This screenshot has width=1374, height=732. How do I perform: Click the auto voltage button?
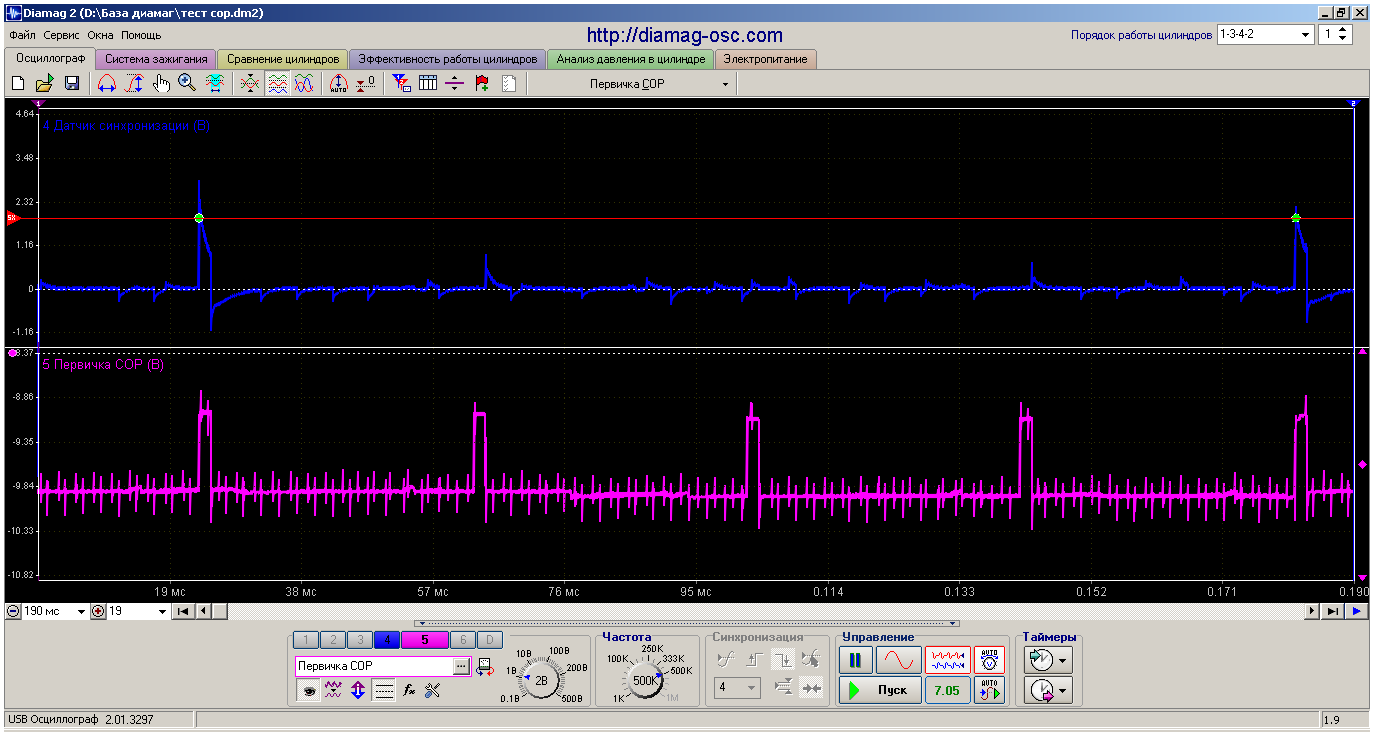click(989, 660)
